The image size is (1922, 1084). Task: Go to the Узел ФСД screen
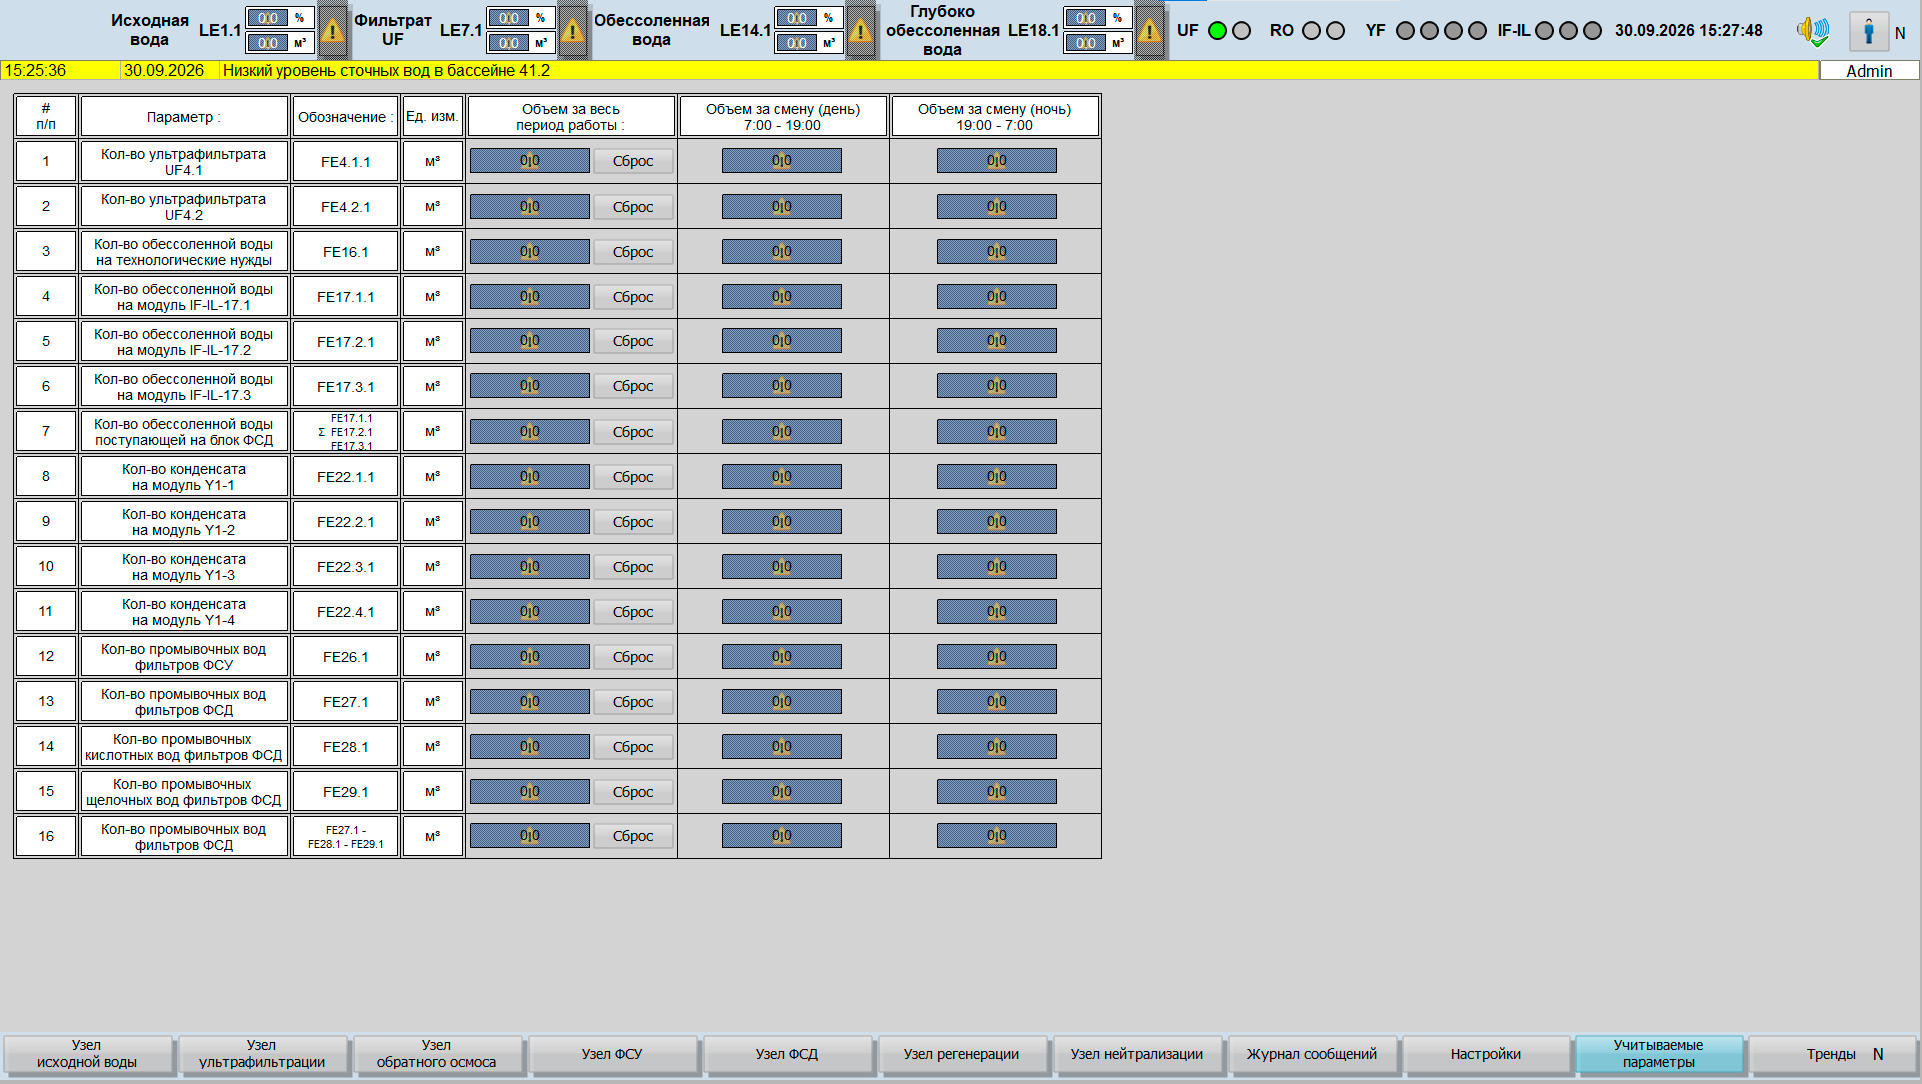pos(787,1054)
